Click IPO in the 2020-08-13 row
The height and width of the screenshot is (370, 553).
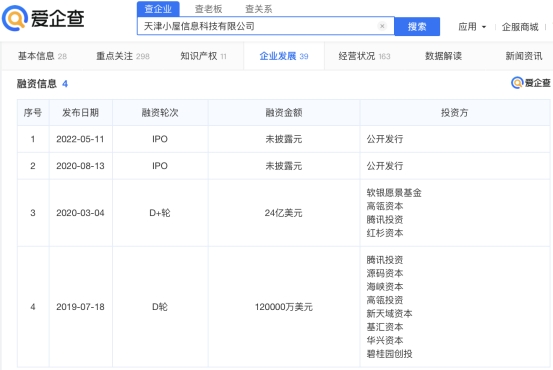click(x=160, y=166)
